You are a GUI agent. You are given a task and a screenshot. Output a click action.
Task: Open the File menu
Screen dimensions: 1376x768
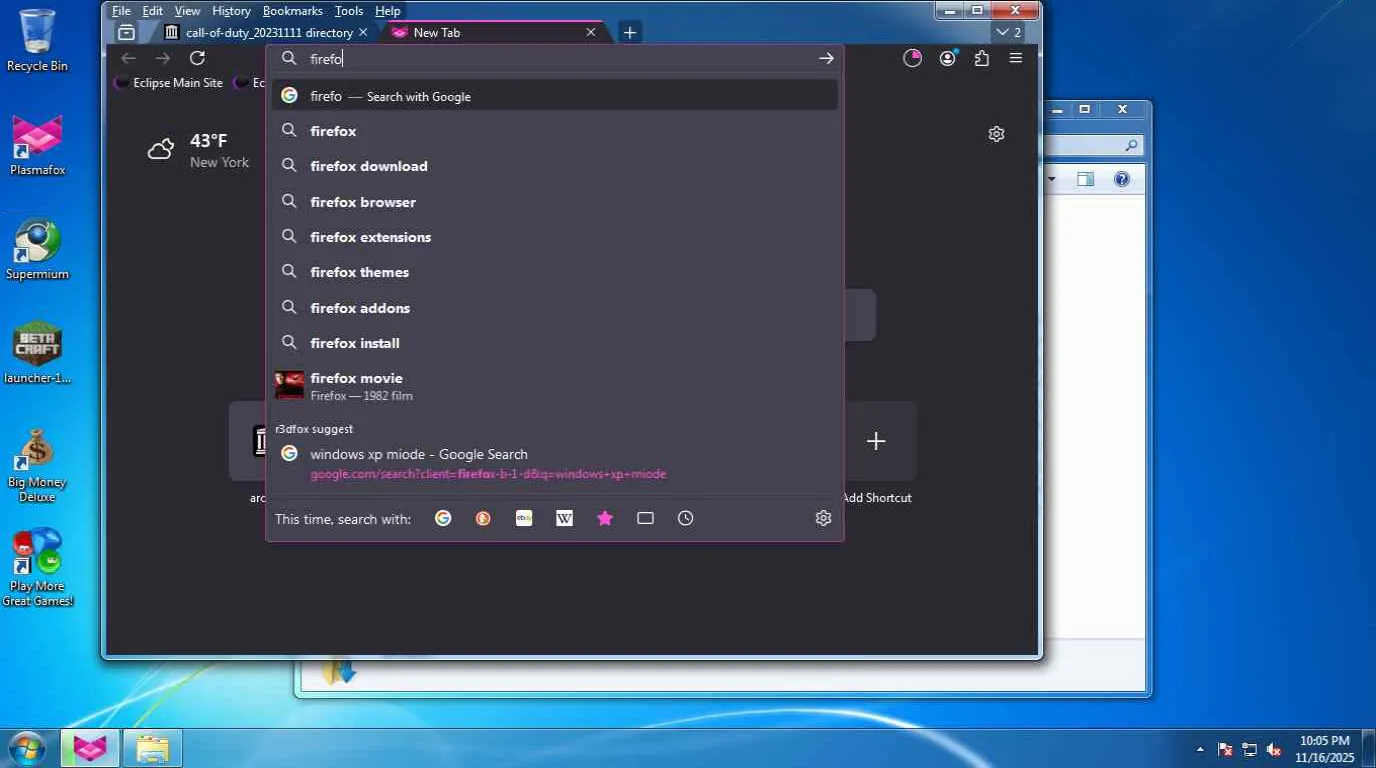121,11
